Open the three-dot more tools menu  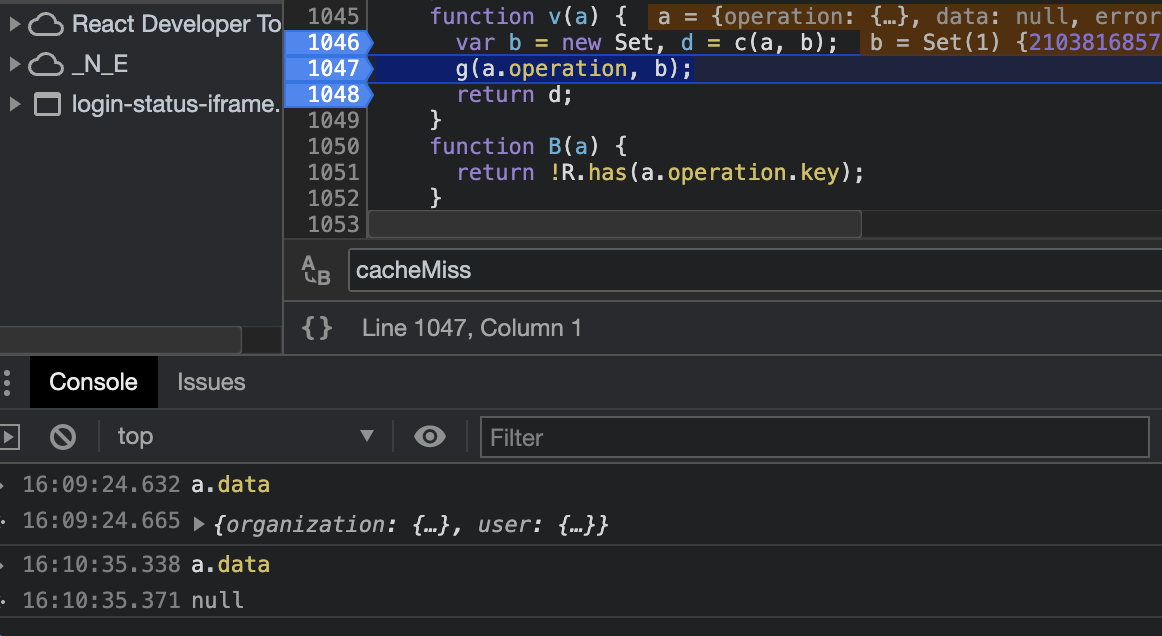point(8,382)
